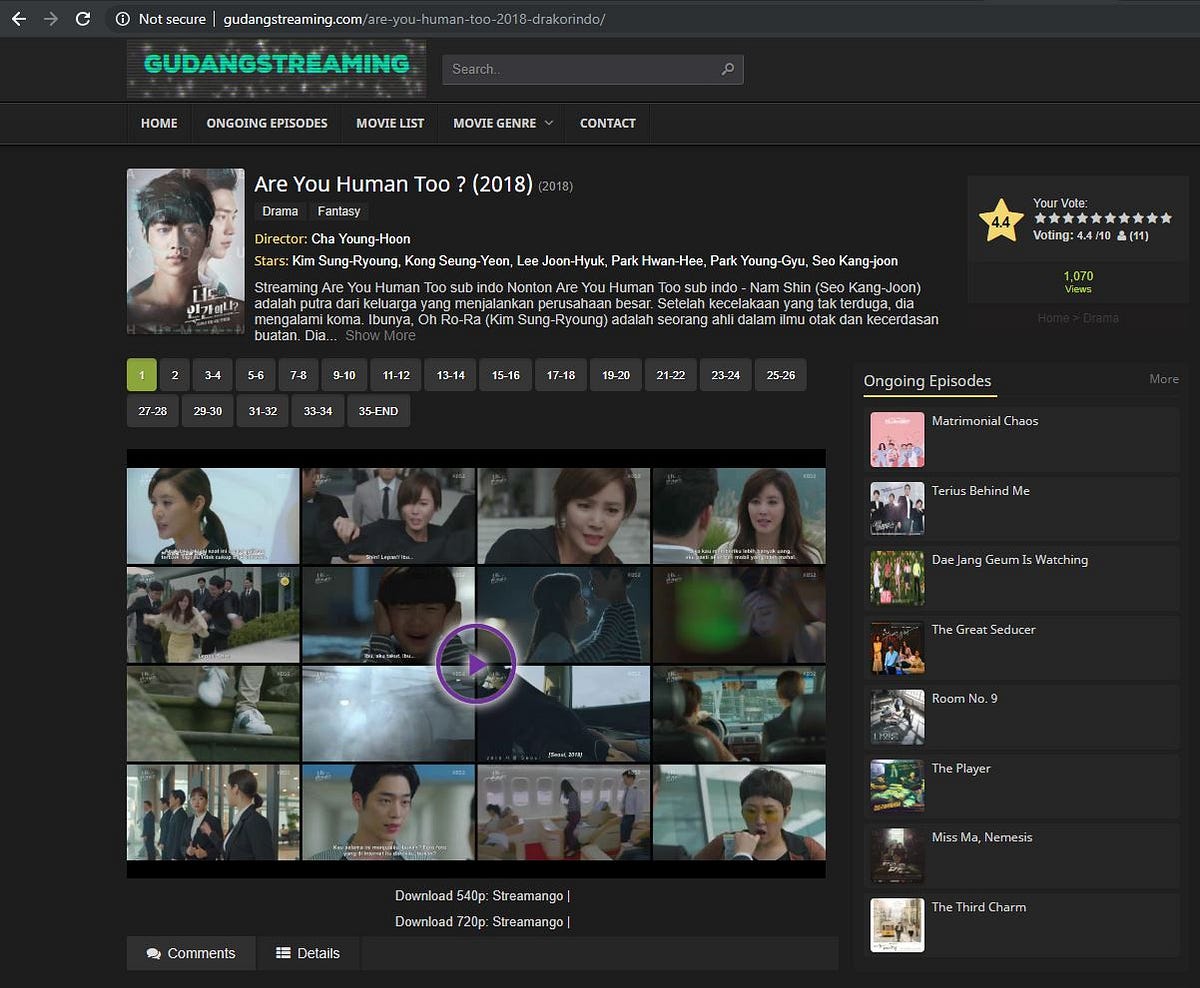Click the Details list icon

tap(283, 954)
